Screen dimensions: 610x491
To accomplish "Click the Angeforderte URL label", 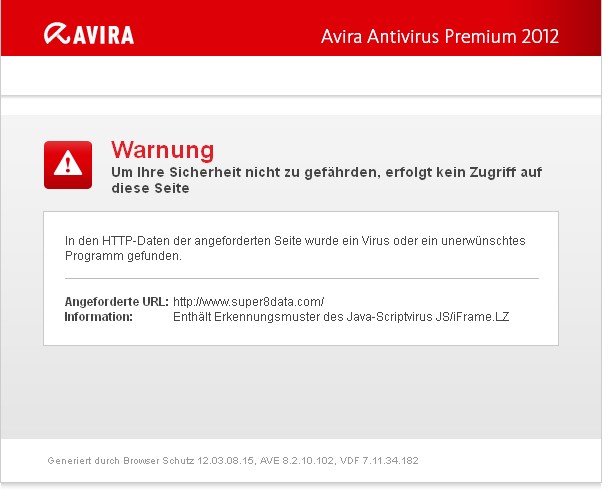I will [117, 302].
